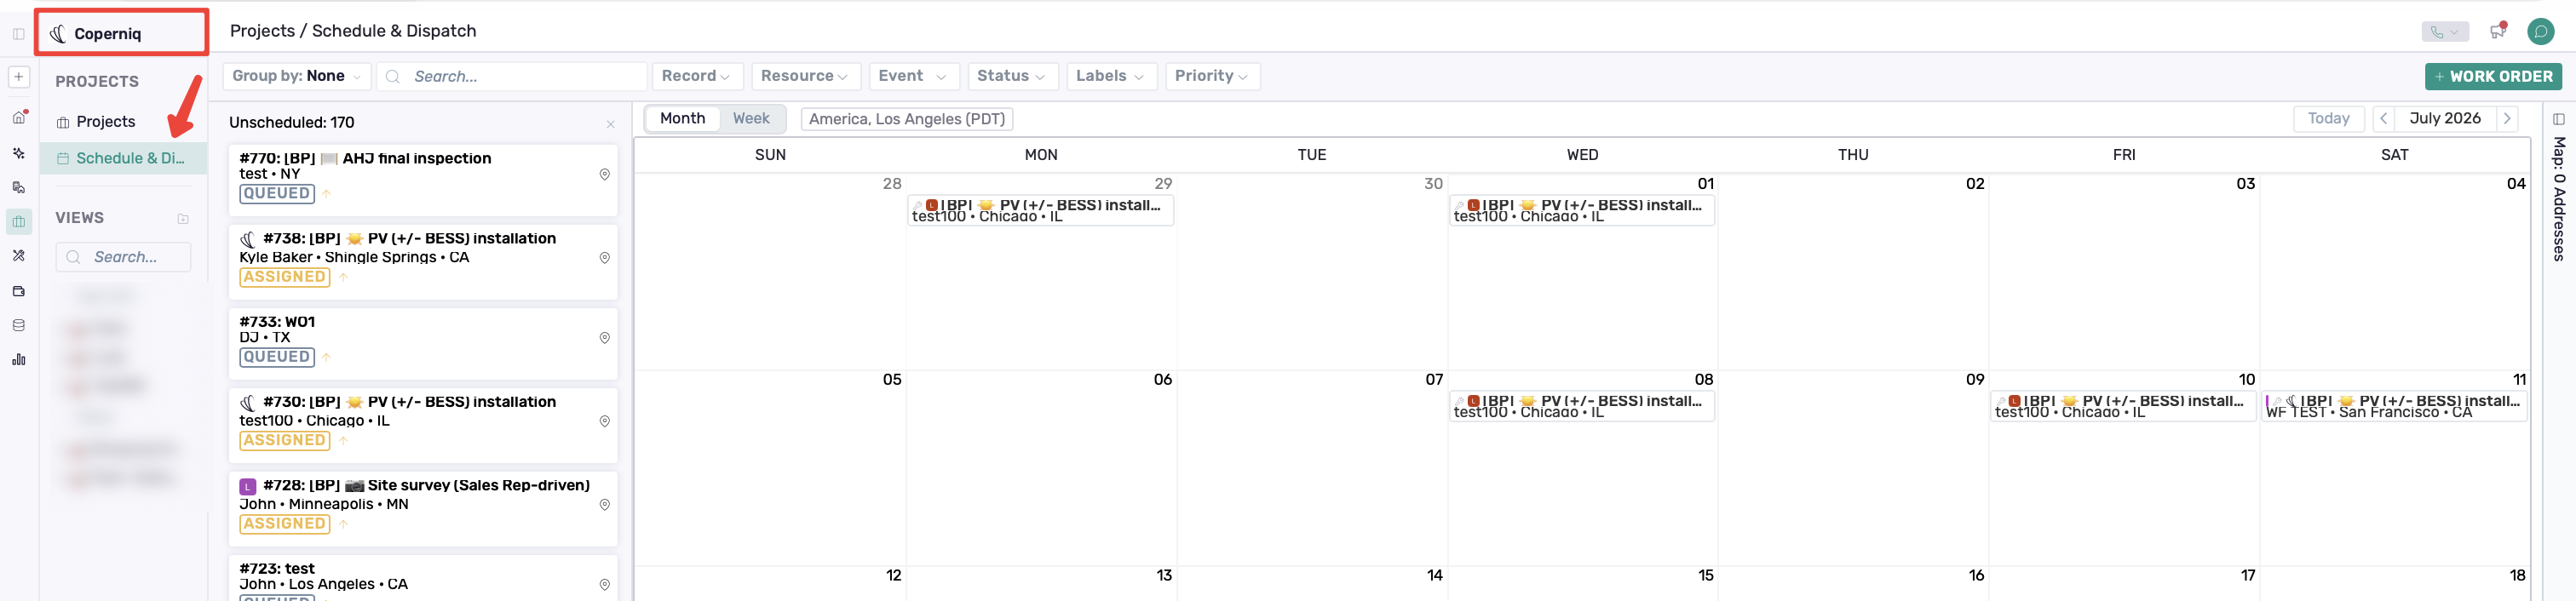
Task: Toggle the Map side panel icon
Action: click(2559, 119)
